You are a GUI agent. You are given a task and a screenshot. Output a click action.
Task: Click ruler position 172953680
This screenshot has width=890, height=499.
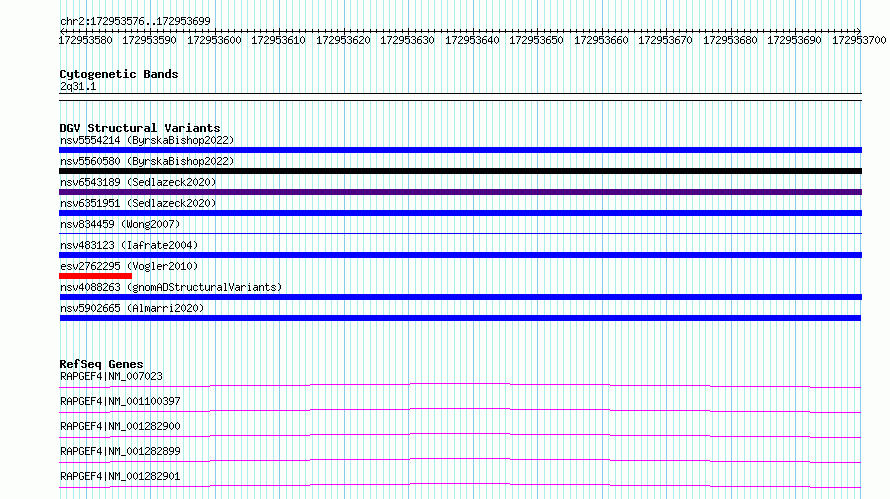(x=729, y=40)
